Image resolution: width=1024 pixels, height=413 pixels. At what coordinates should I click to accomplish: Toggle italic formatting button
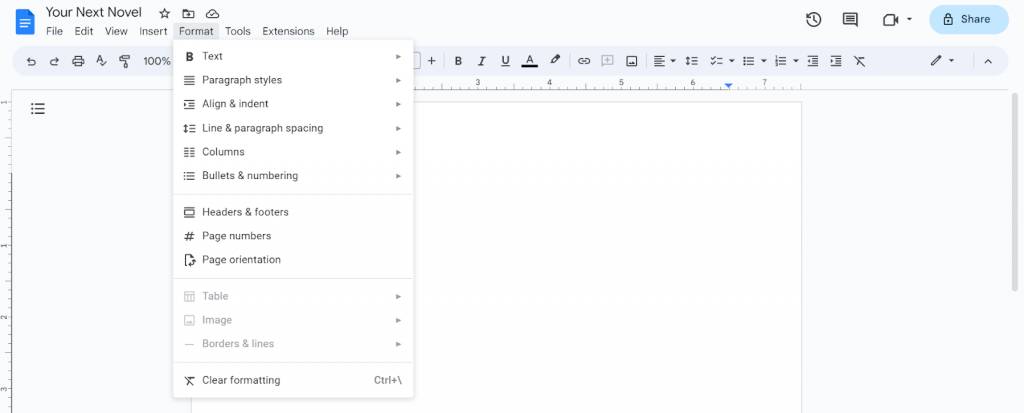click(482, 61)
